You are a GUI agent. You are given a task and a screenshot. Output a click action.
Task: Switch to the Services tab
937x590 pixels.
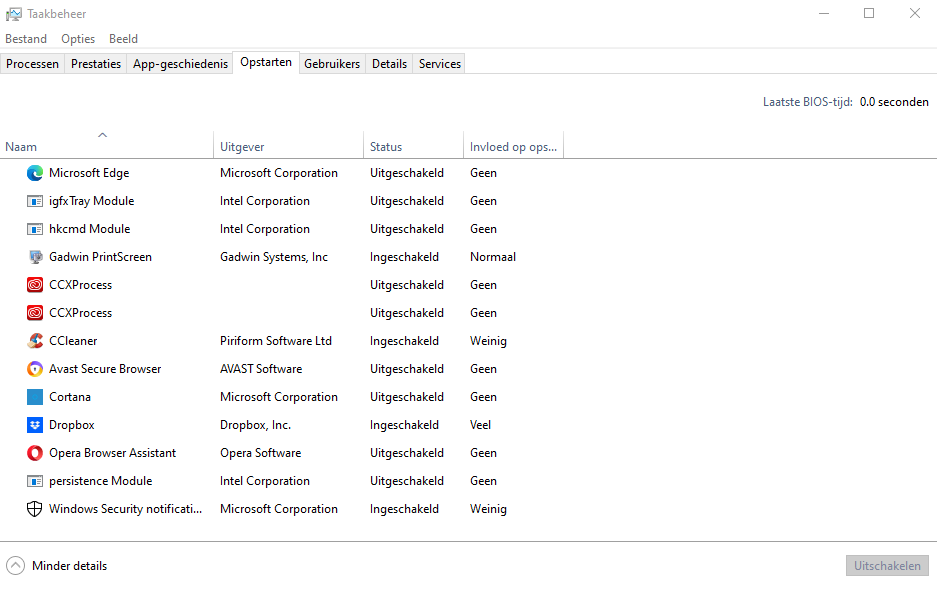[x=439, y=64]
